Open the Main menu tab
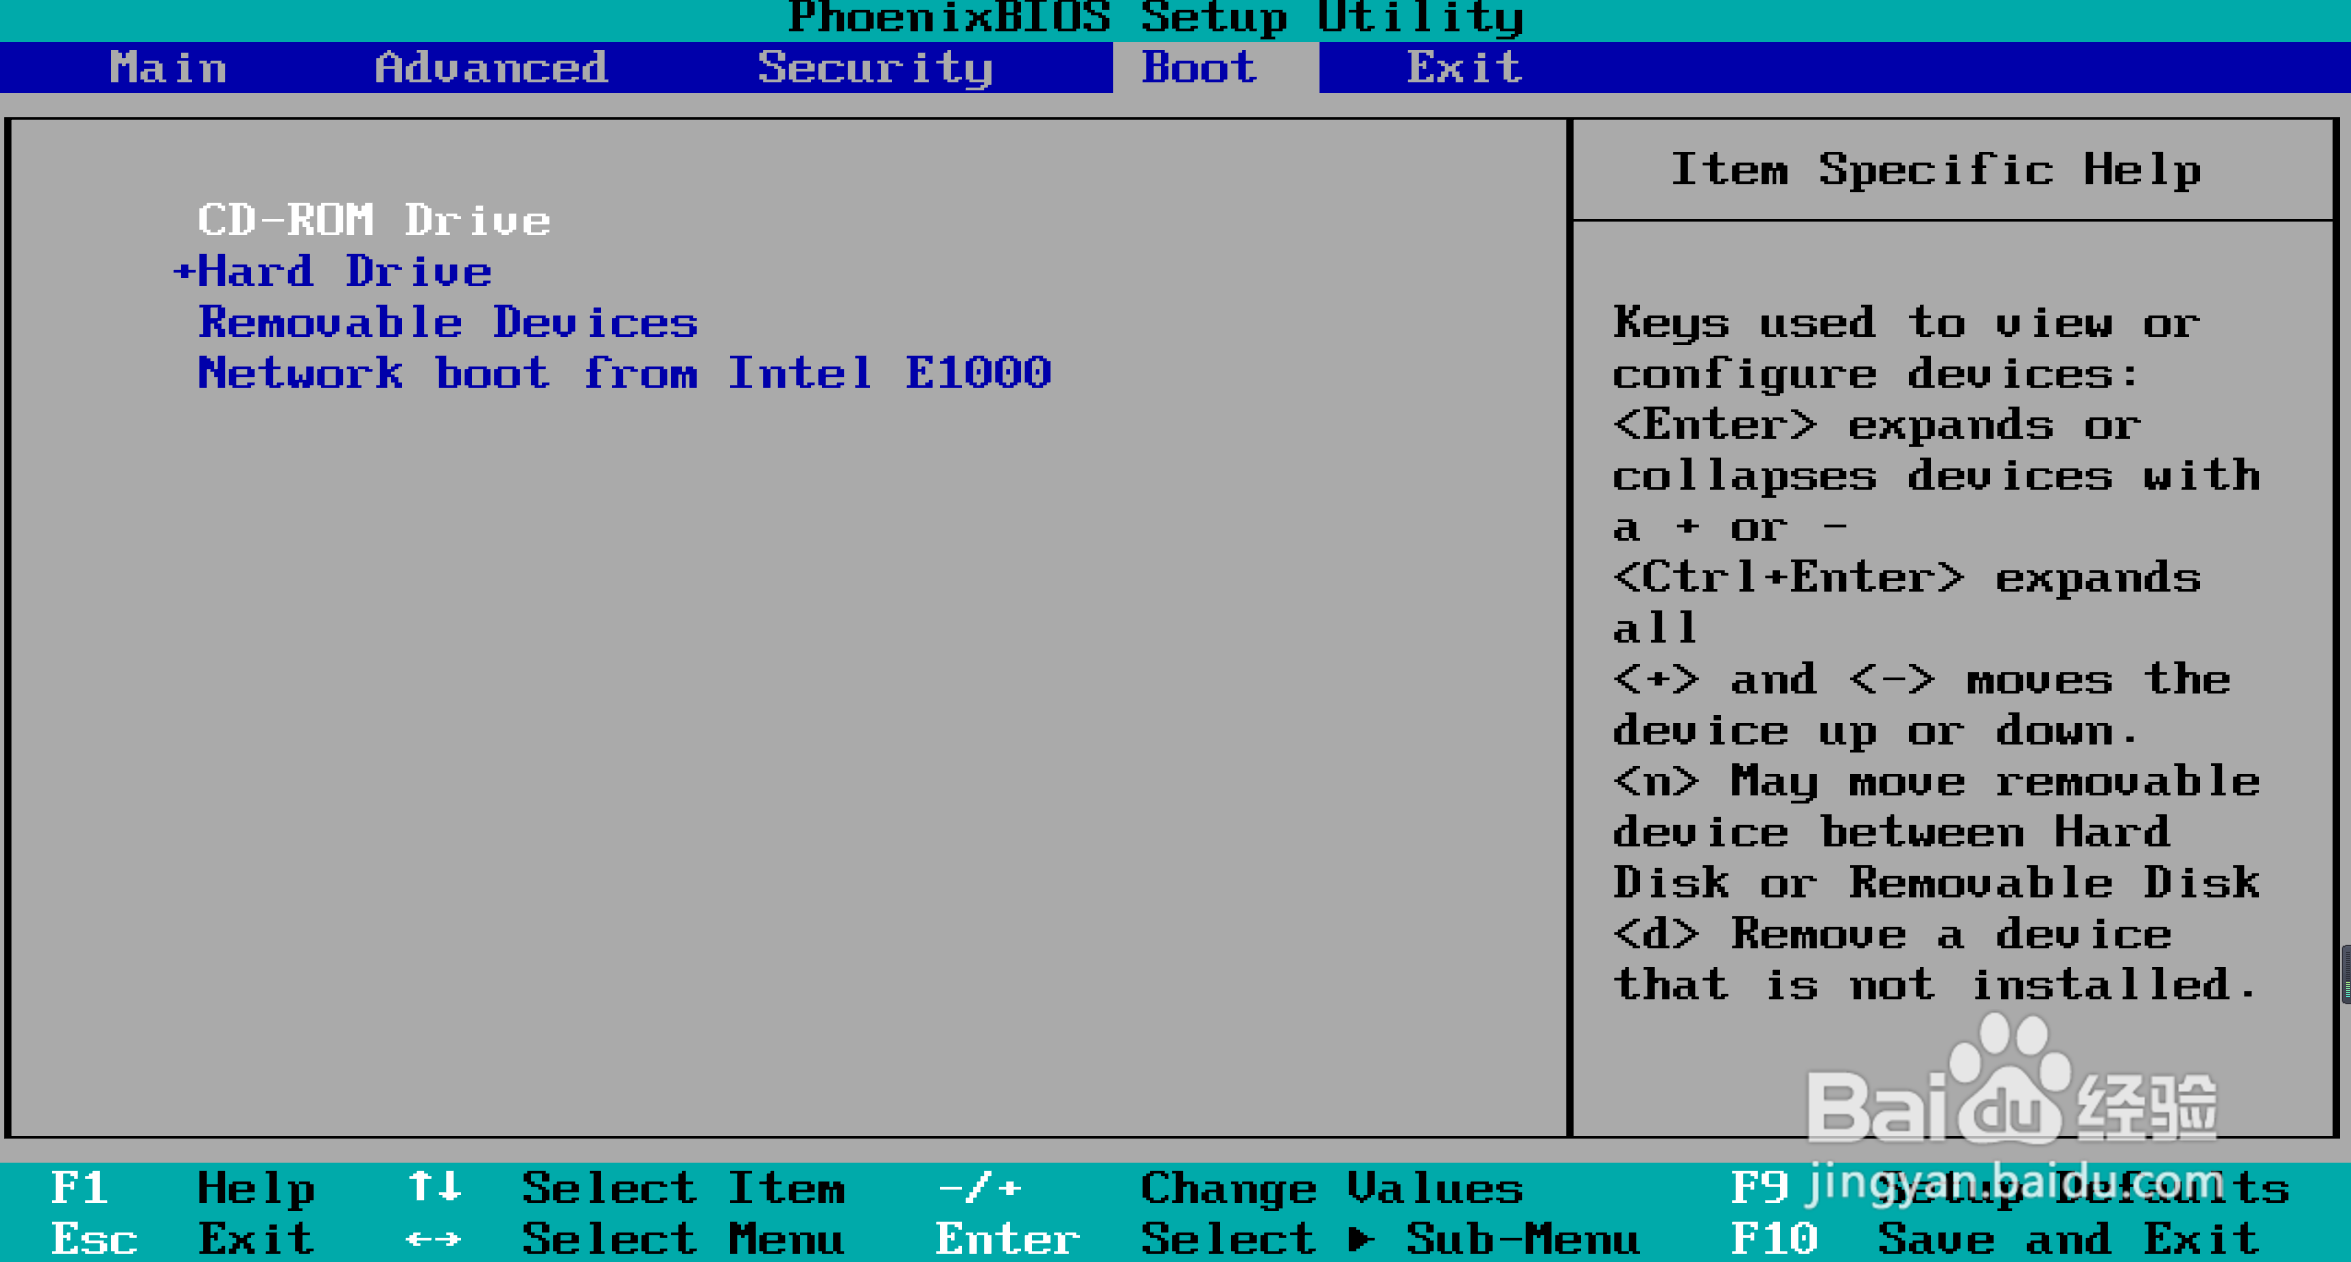 coord(168,68)
